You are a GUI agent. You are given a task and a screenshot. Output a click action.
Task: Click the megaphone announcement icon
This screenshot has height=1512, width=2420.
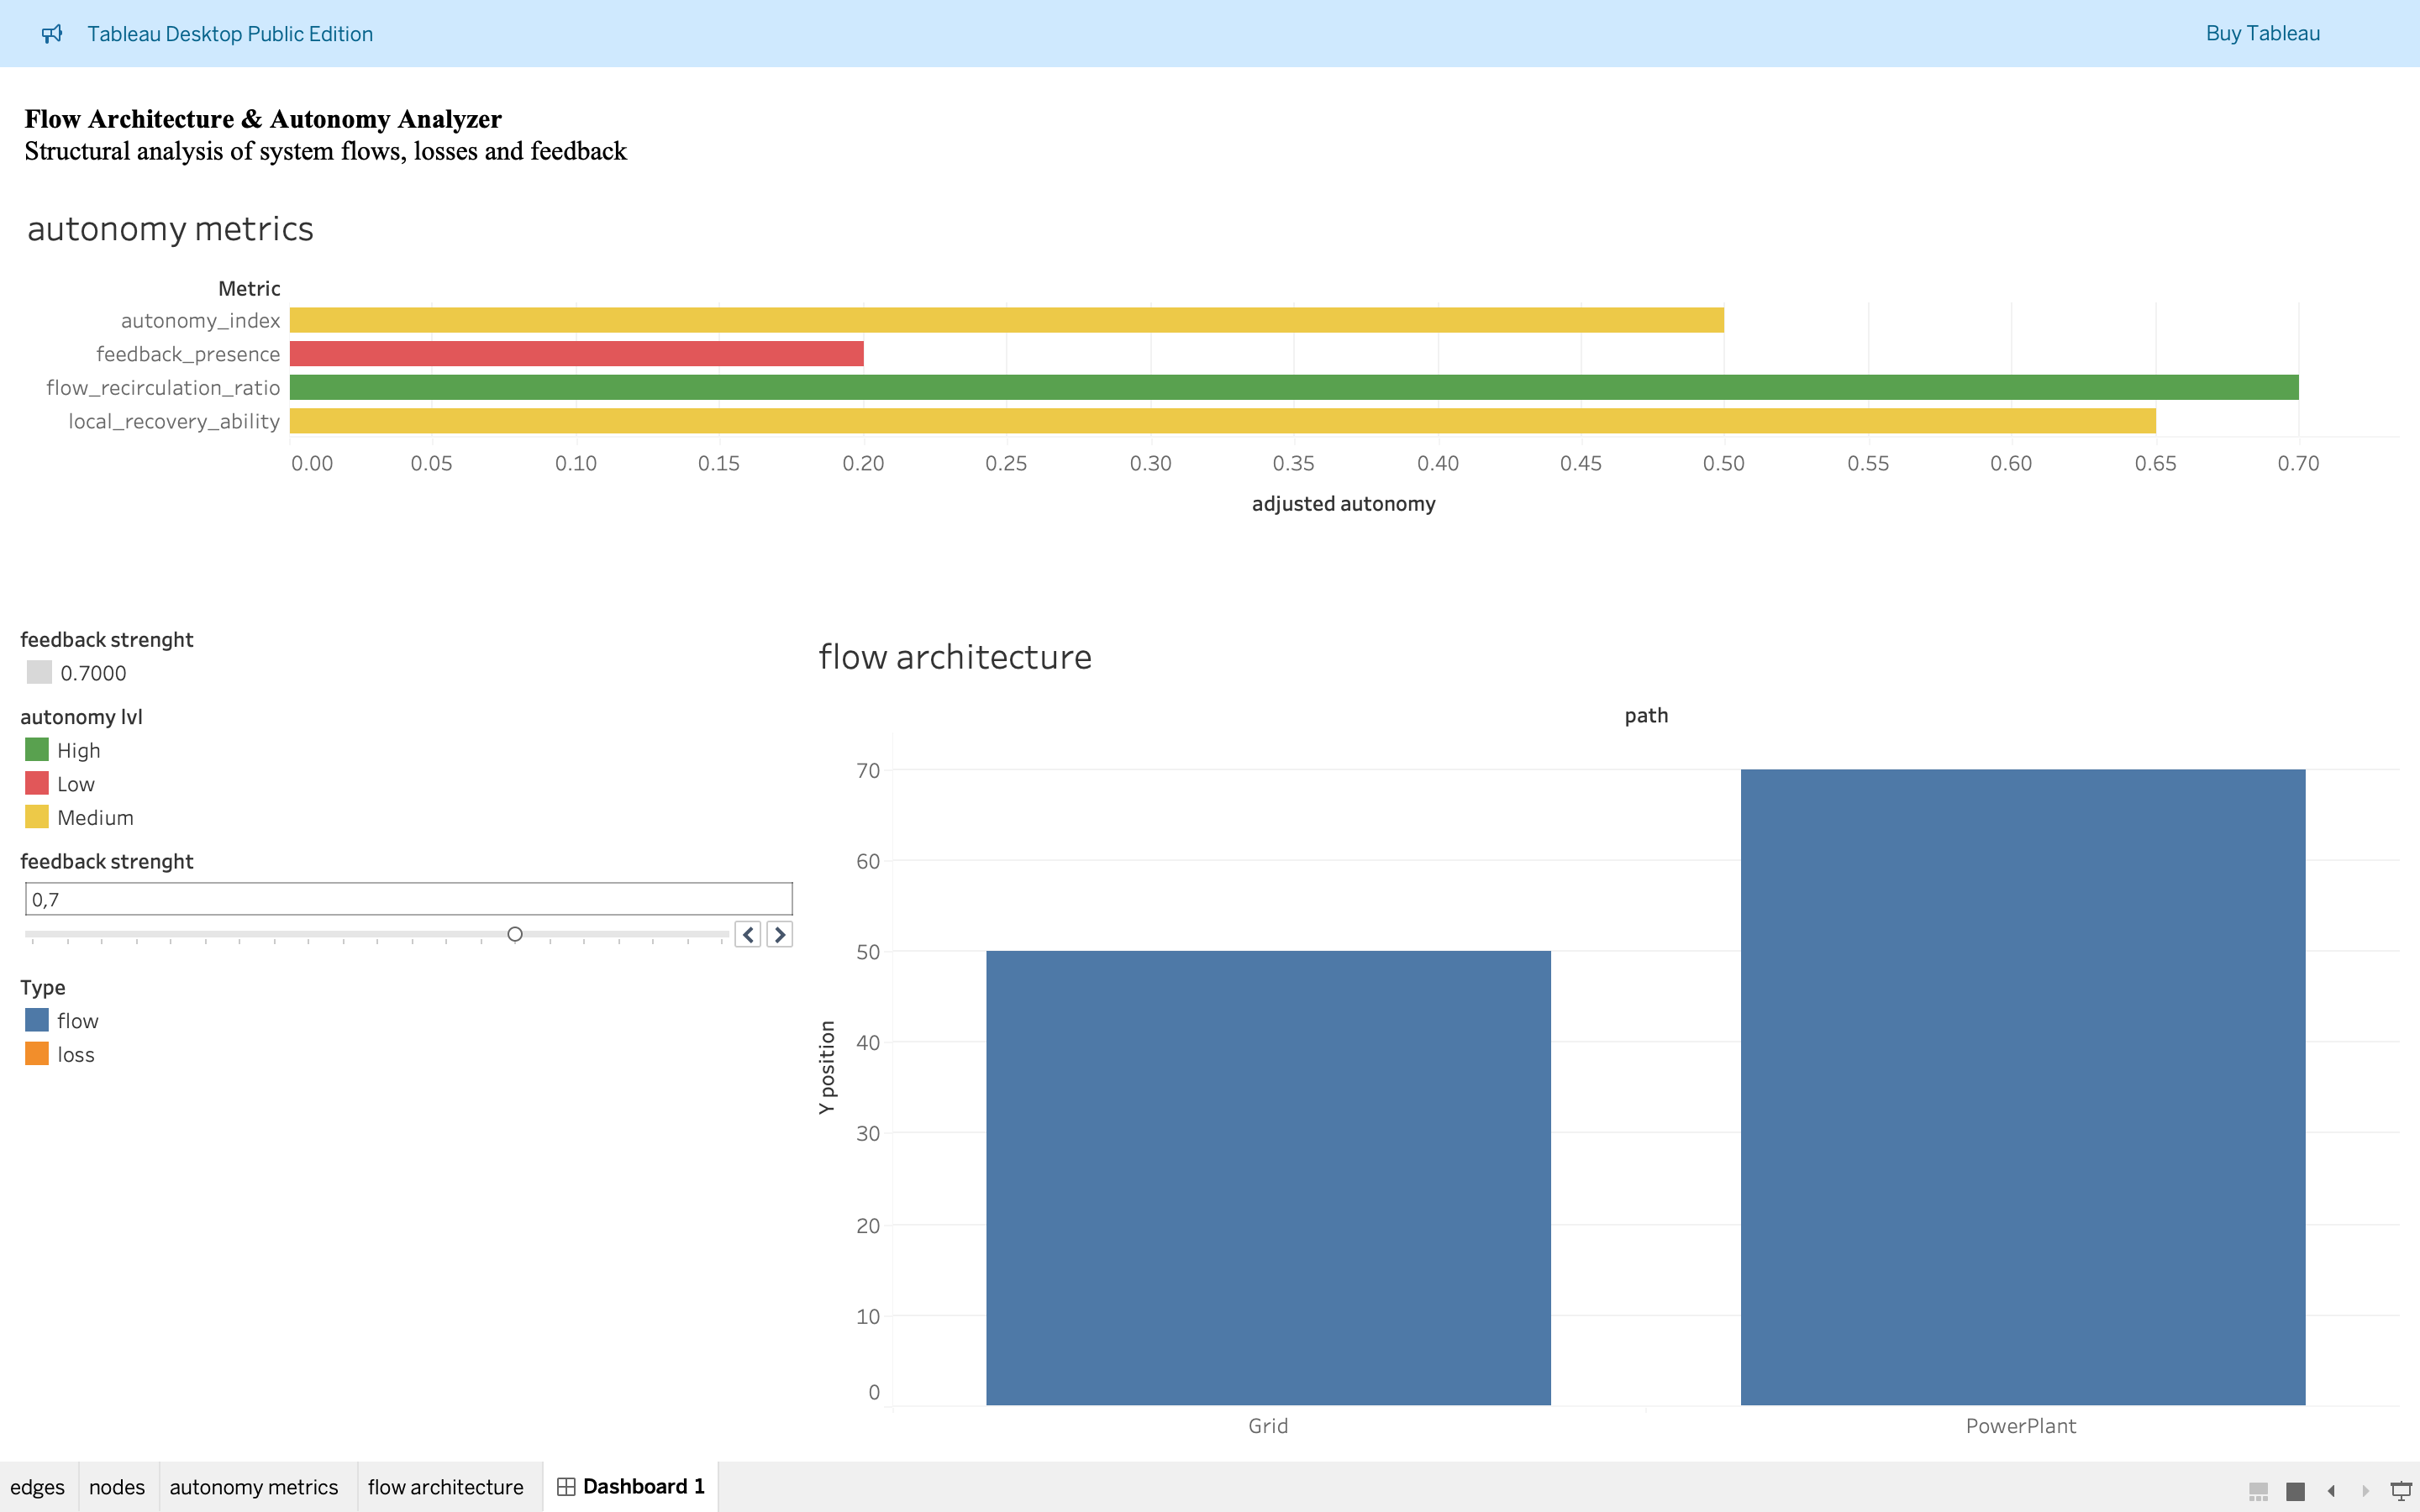point(52,34)
